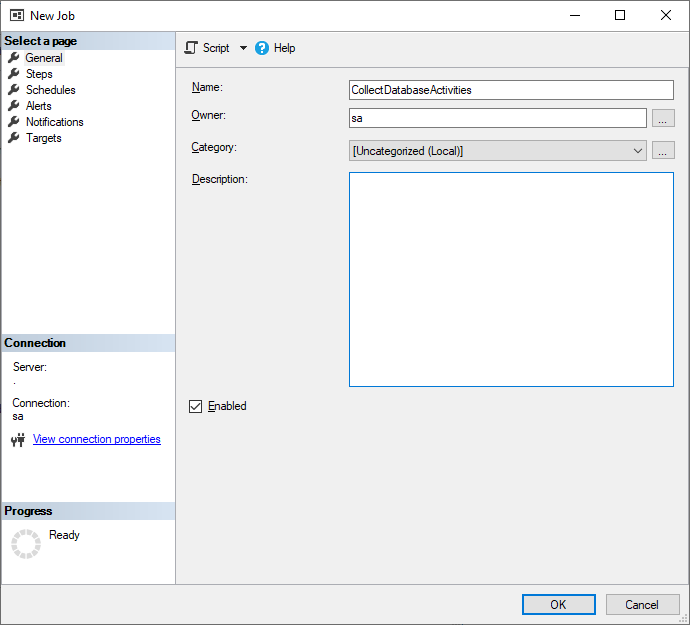Click the Cancel button
Image resolution: width=690 pixels, height=625 pixels.
[642, 604]
